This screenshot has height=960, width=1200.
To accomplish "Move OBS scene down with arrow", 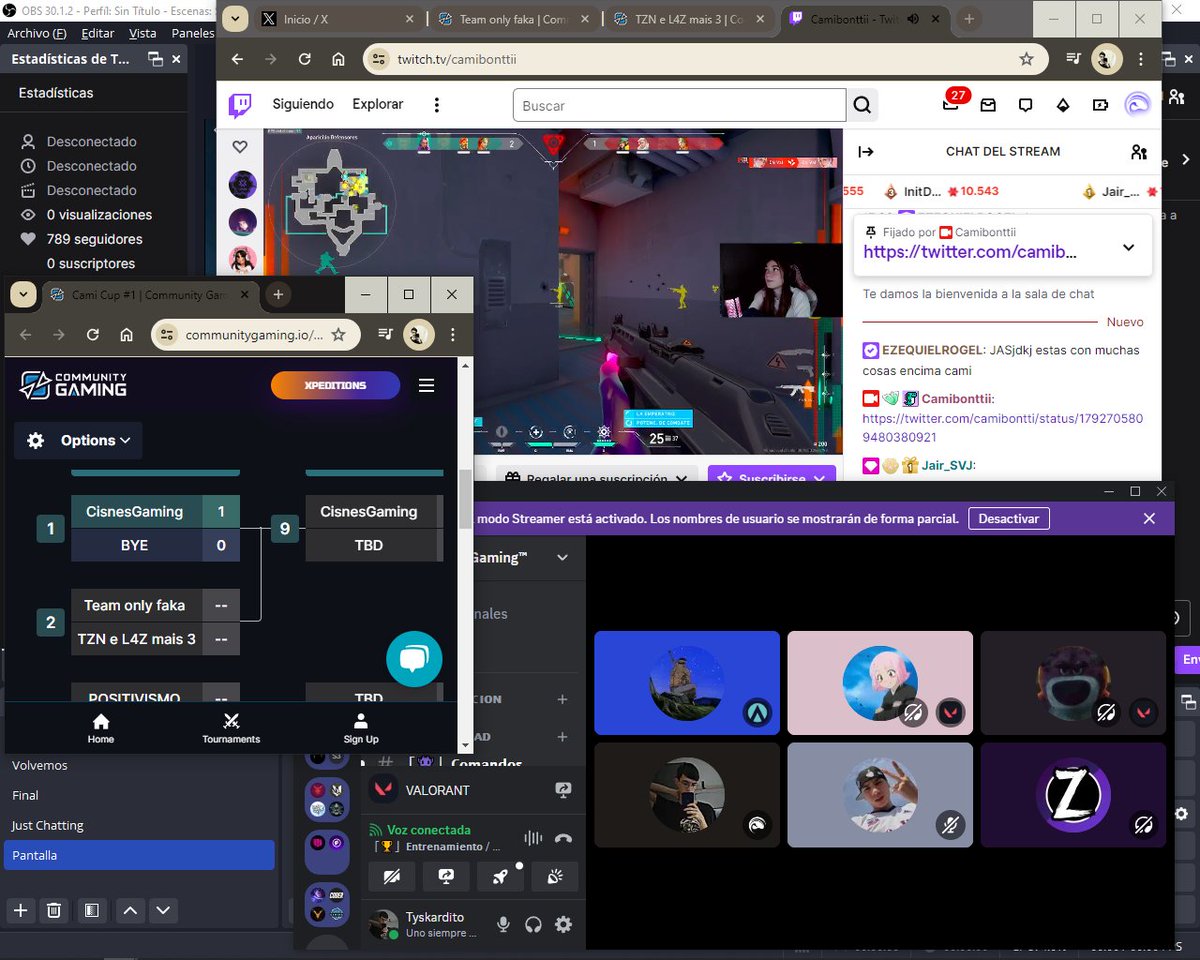I will 163,910.
